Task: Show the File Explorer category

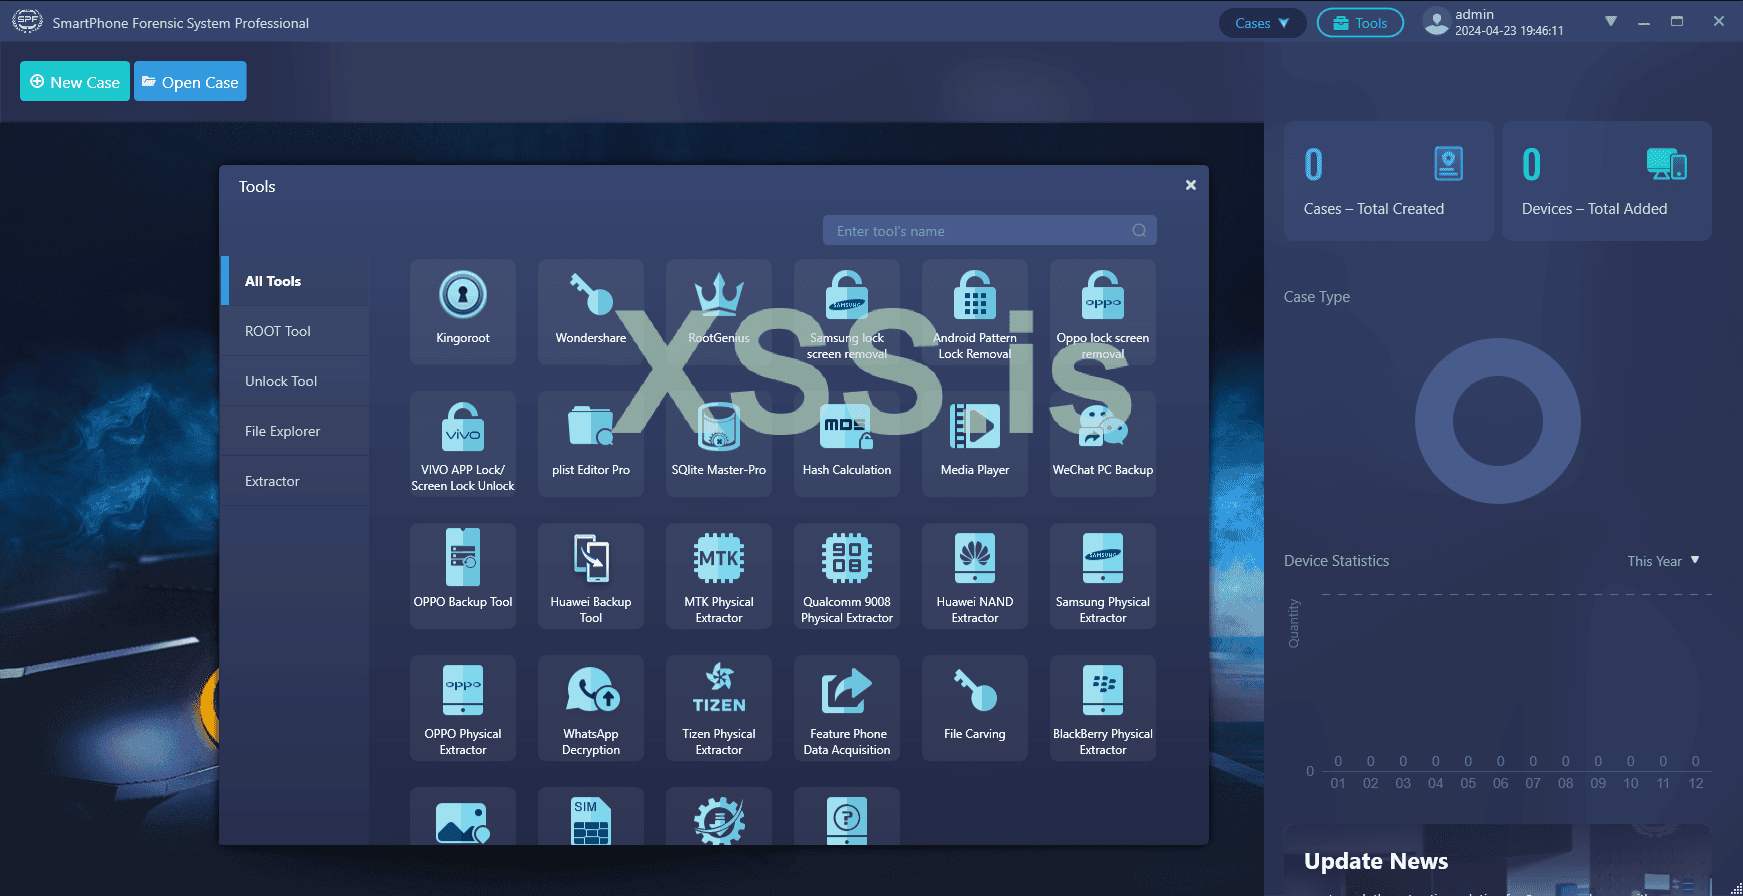Action: [295, 431]
